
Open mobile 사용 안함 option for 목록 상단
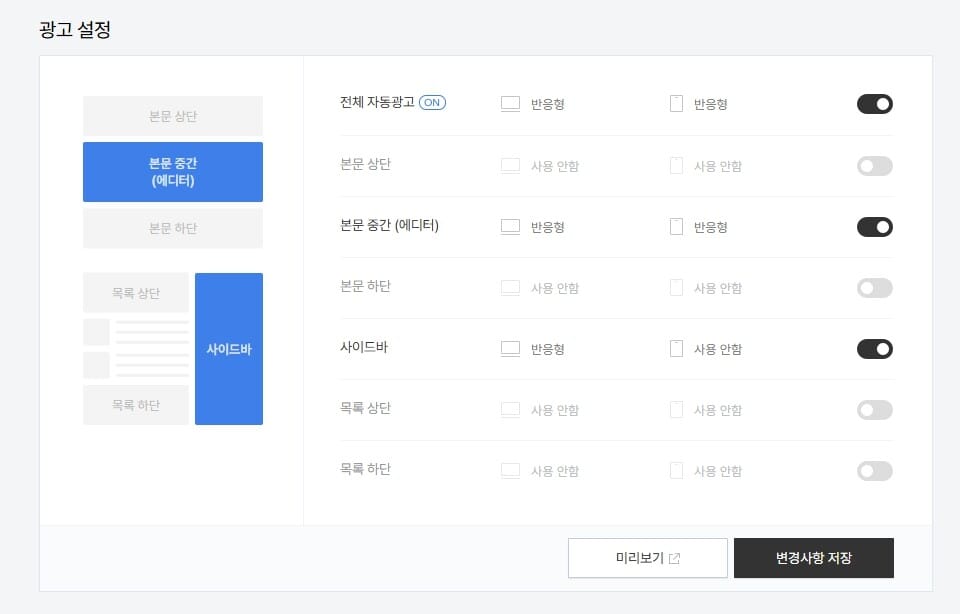tap(718, 410)
